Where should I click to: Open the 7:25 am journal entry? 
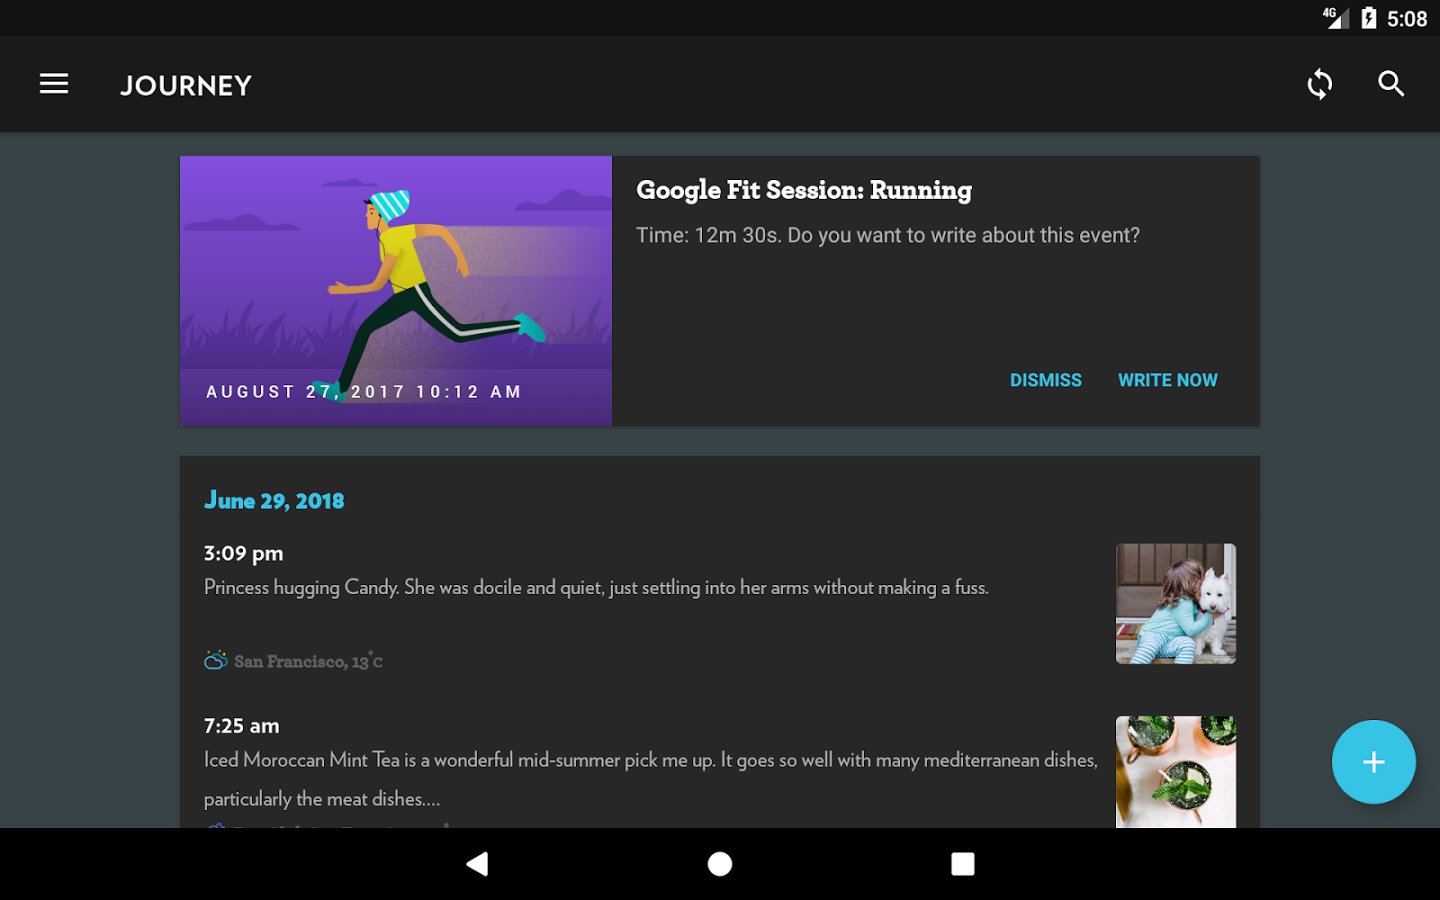tap(720, 767)
